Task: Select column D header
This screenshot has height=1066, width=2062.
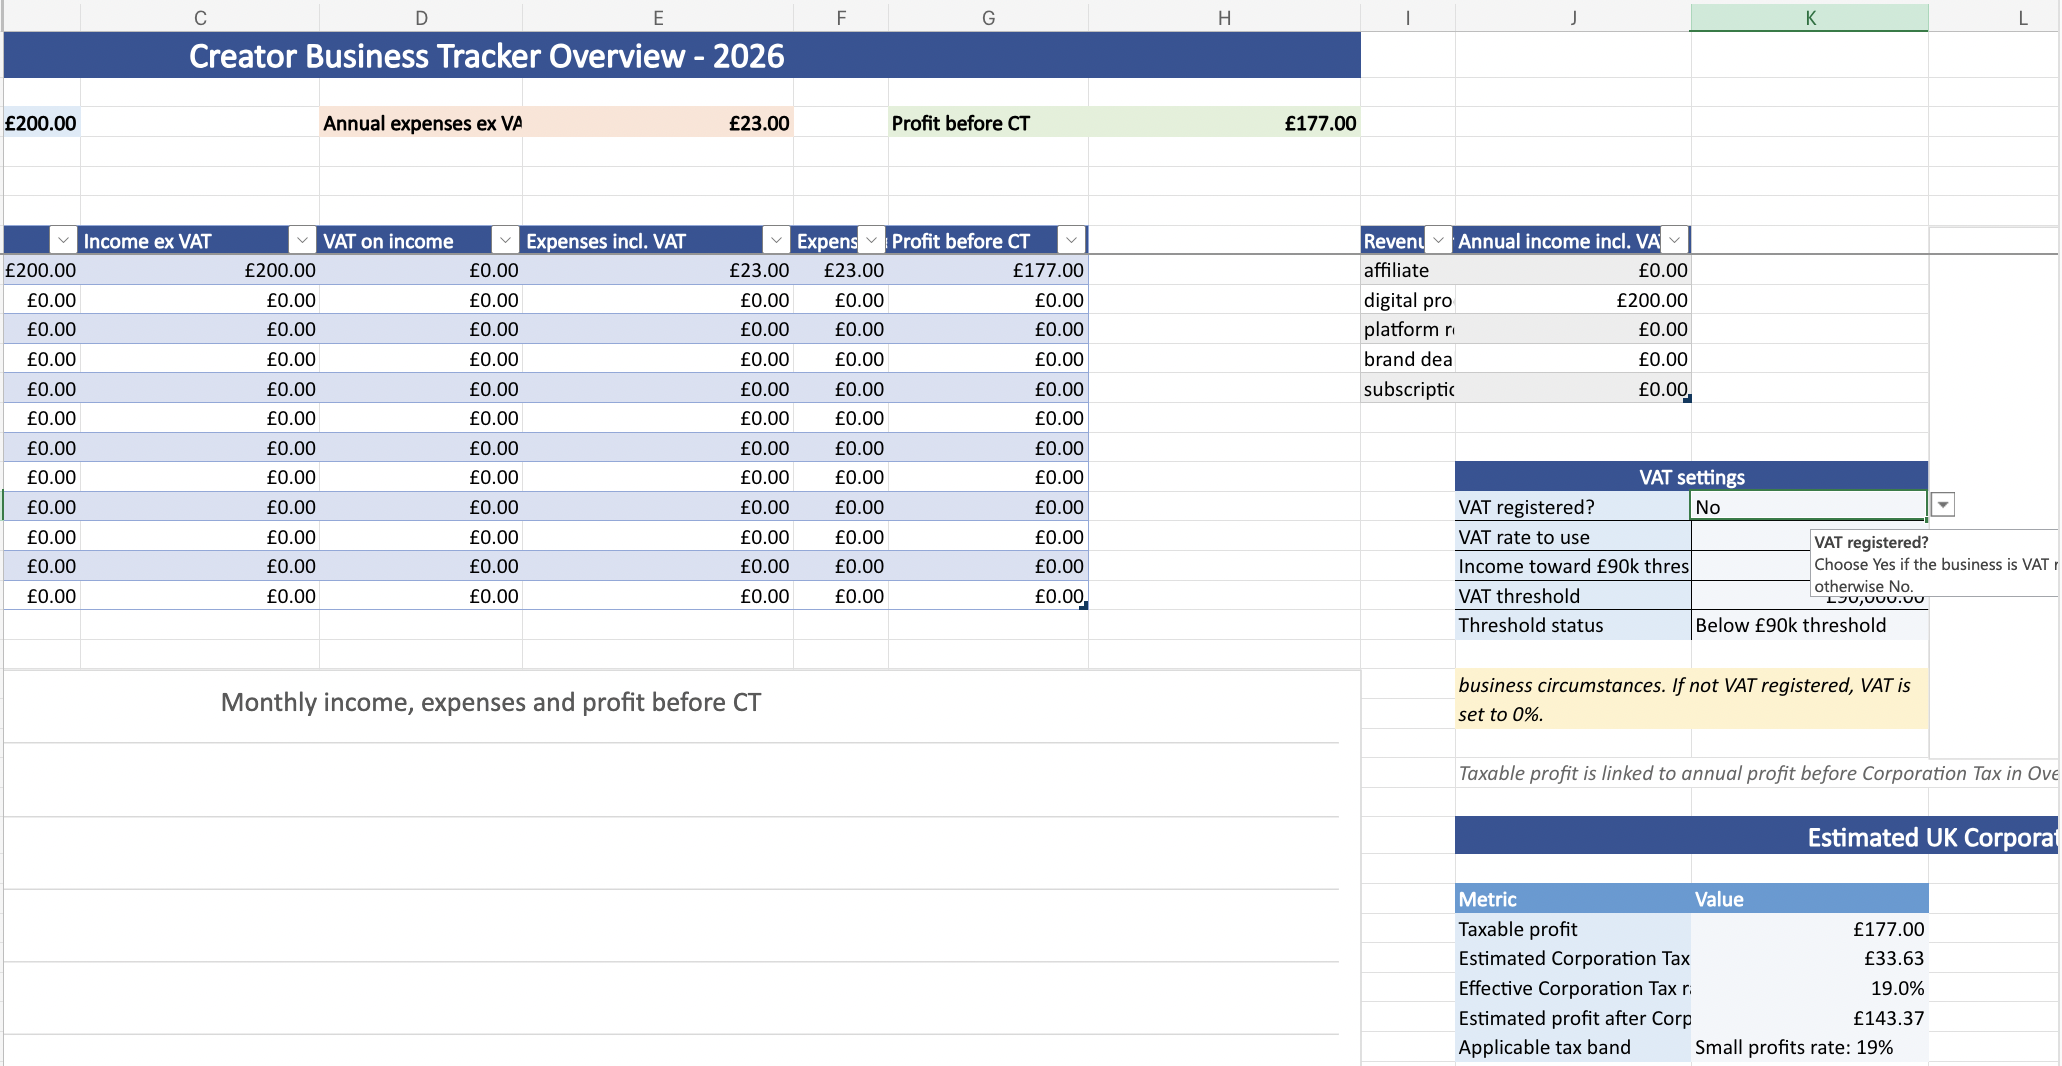Action: (x=421, y=17)
